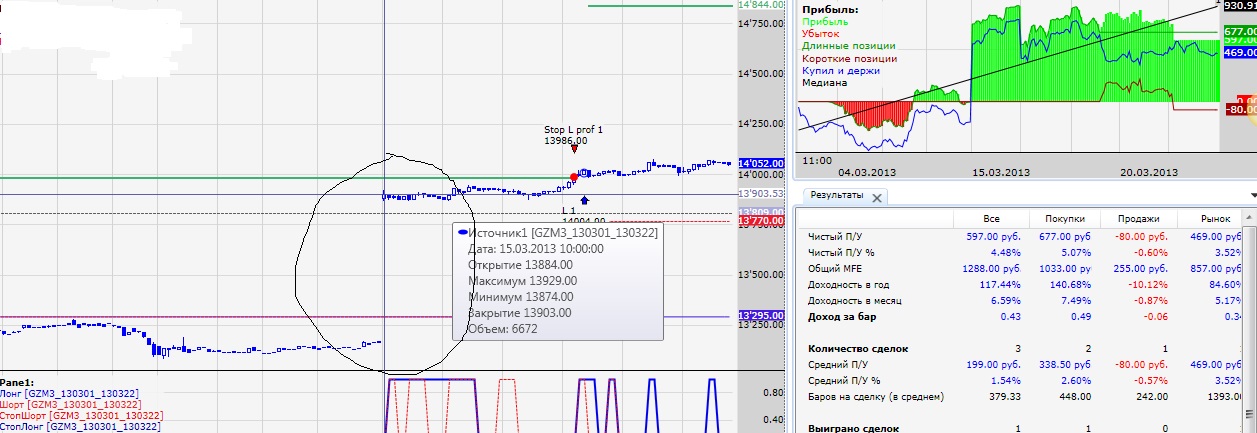Image resolution: width=1257 pixels, height=433 pixels.
Task: Click the Длинные позиции legend entry
Action: (x=849, y=45)
